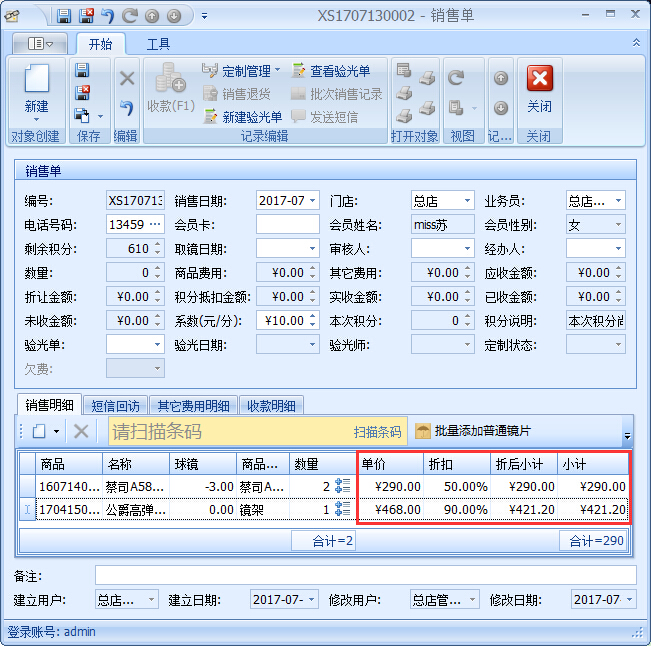This screenshot has width=651, height=646.
Task: Switch to the 收款明细 tab
Action: tap(271, 405)
